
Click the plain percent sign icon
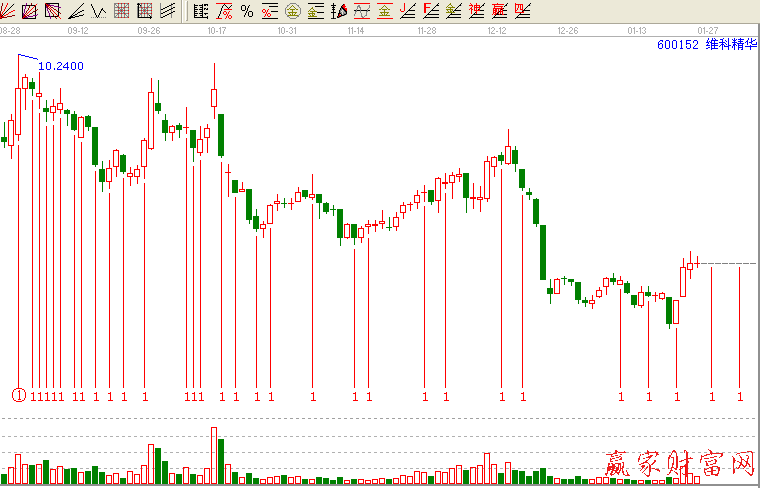[247, 11]
